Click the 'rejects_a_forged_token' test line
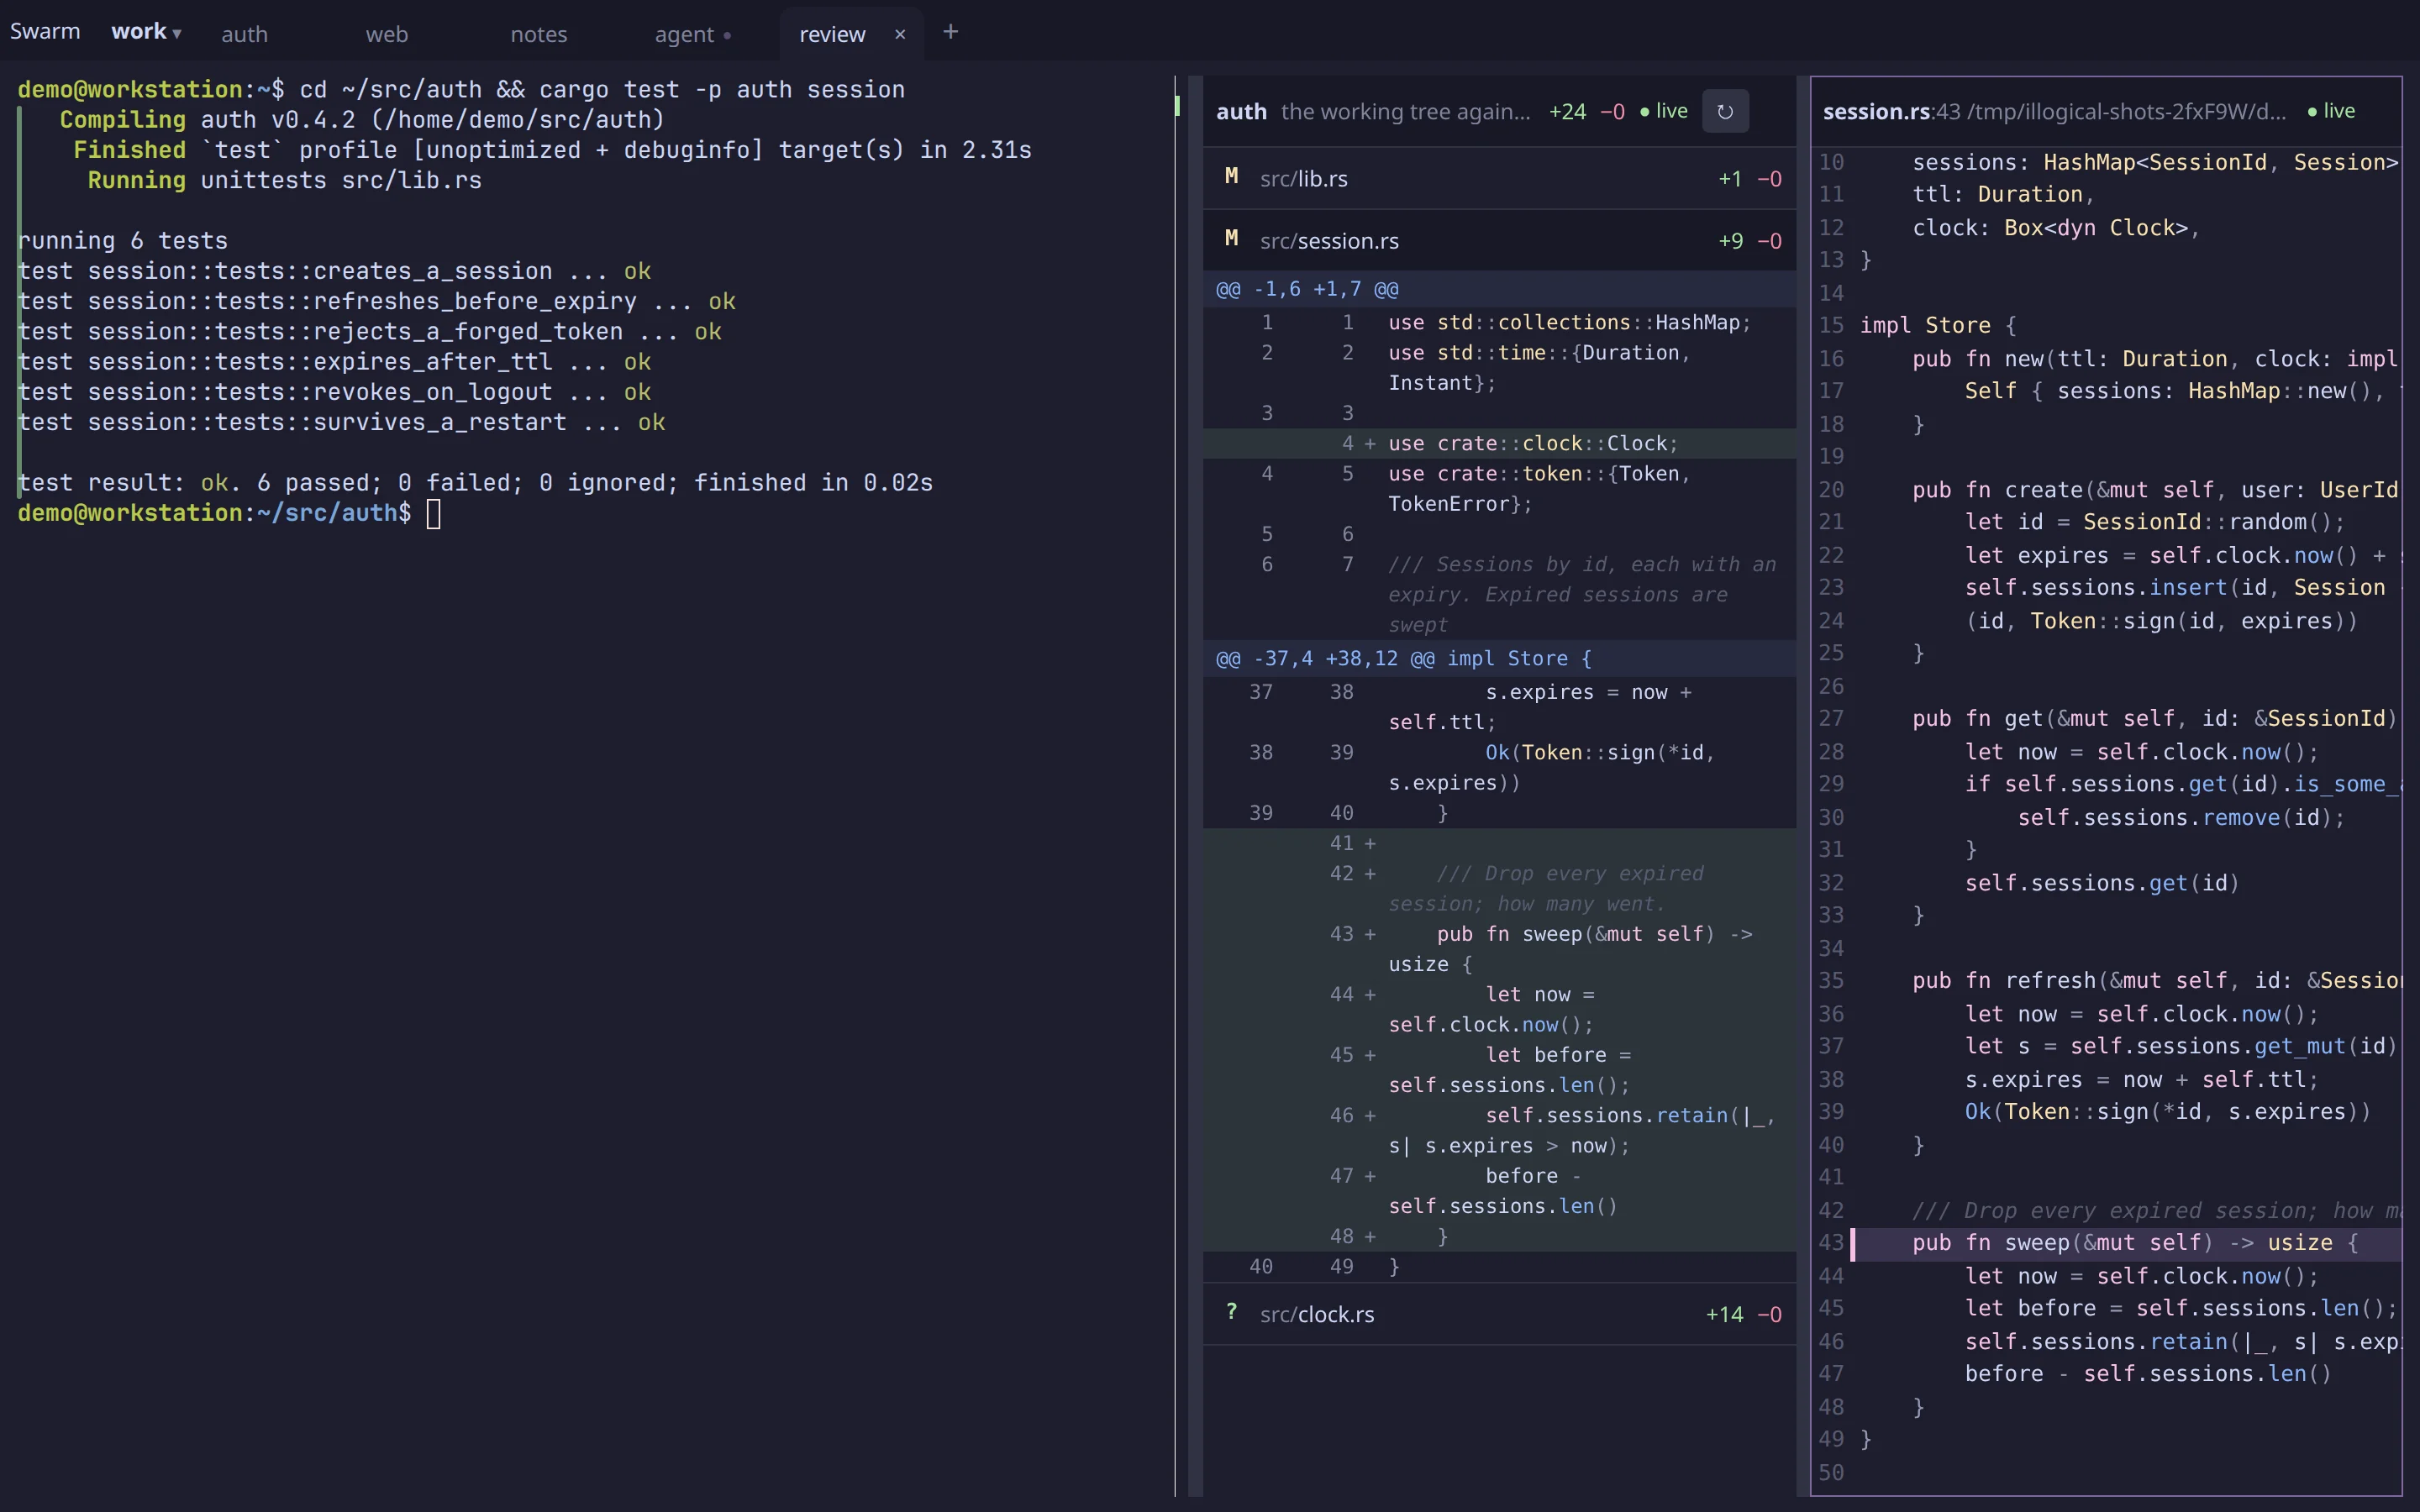This screenshot has width=2420, height=1512. coord(370,331)
